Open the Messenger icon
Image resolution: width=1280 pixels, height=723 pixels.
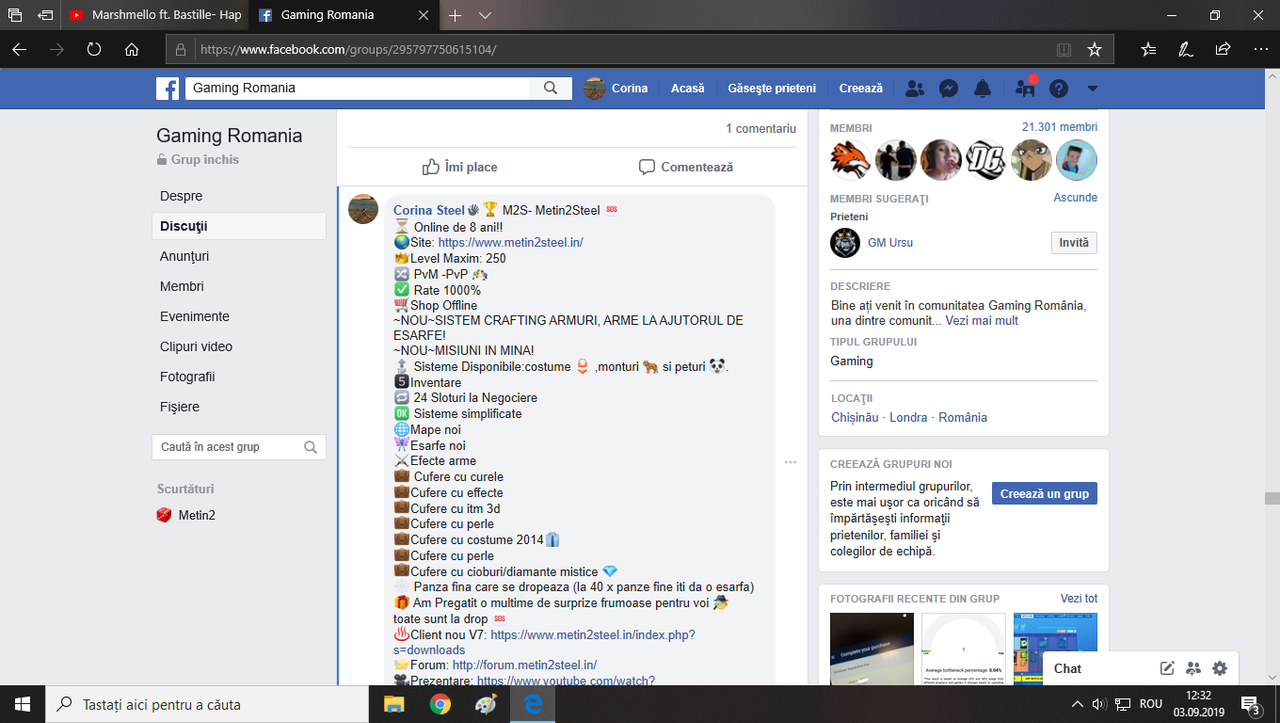(949, 88)
